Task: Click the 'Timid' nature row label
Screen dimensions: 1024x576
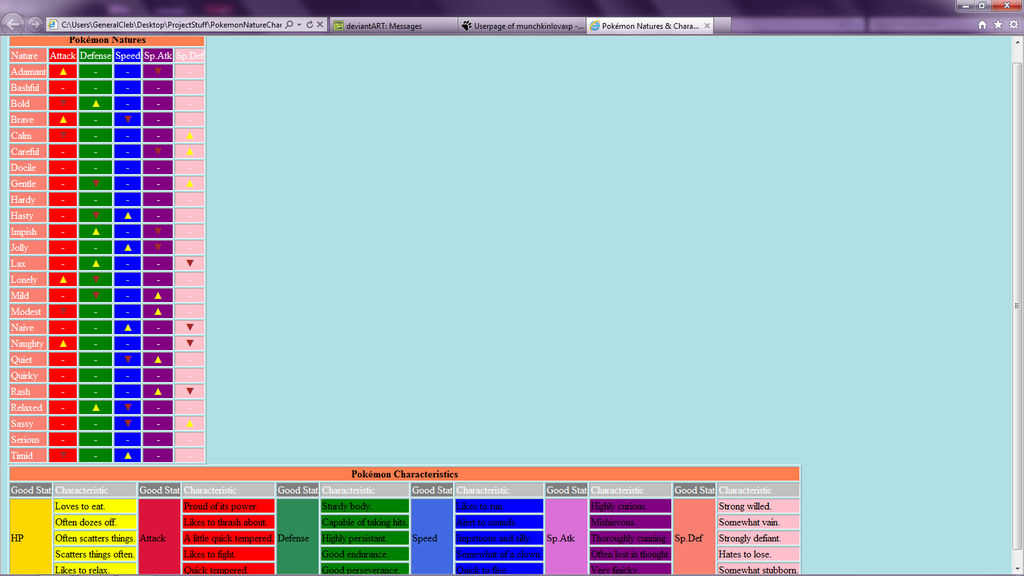Action: coord(28,456)
